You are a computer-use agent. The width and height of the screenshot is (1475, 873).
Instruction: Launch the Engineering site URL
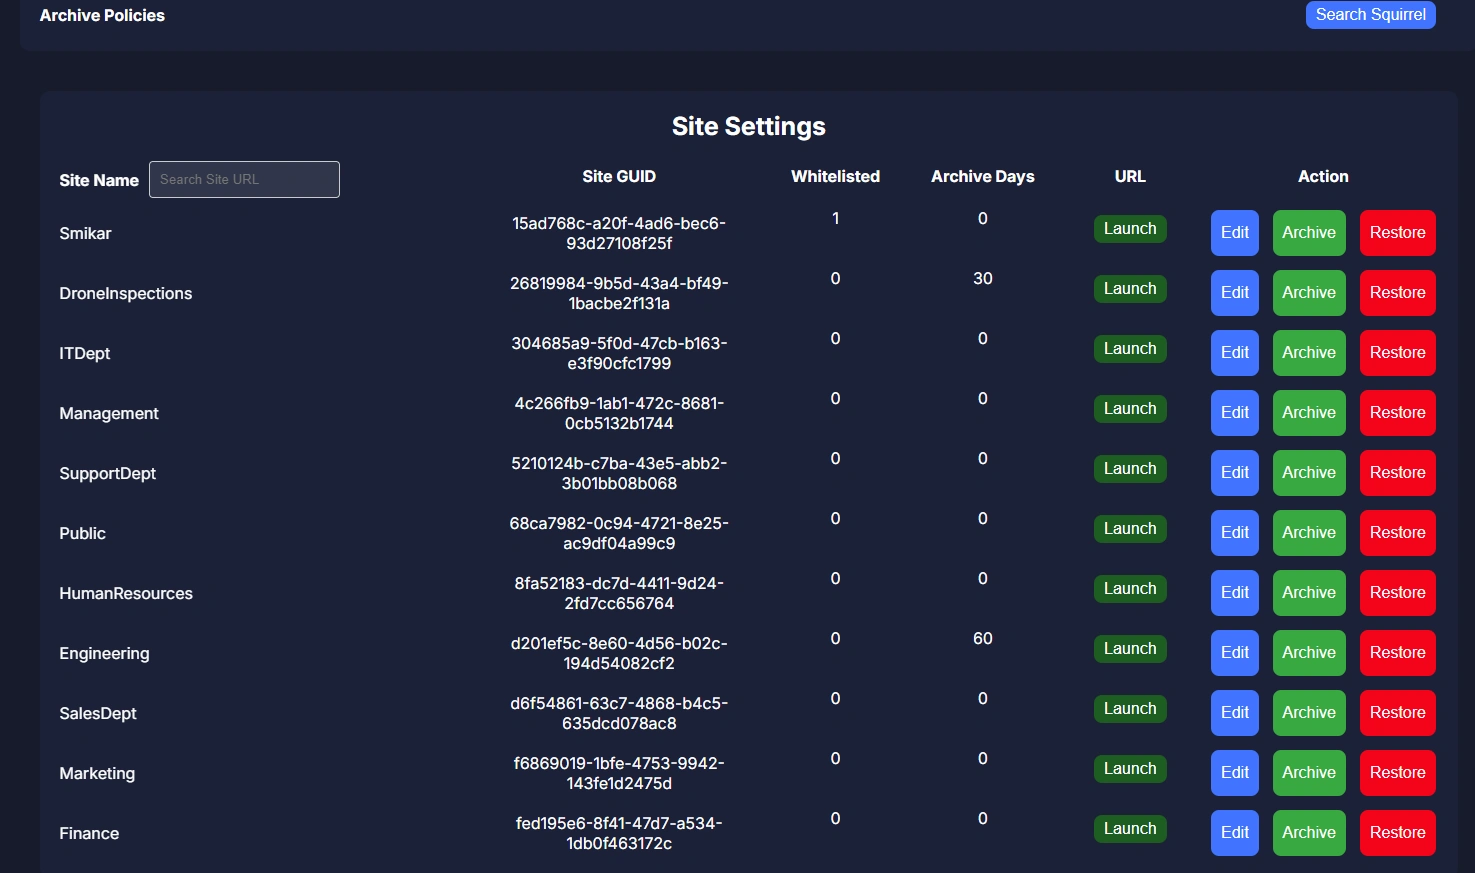1129,649
